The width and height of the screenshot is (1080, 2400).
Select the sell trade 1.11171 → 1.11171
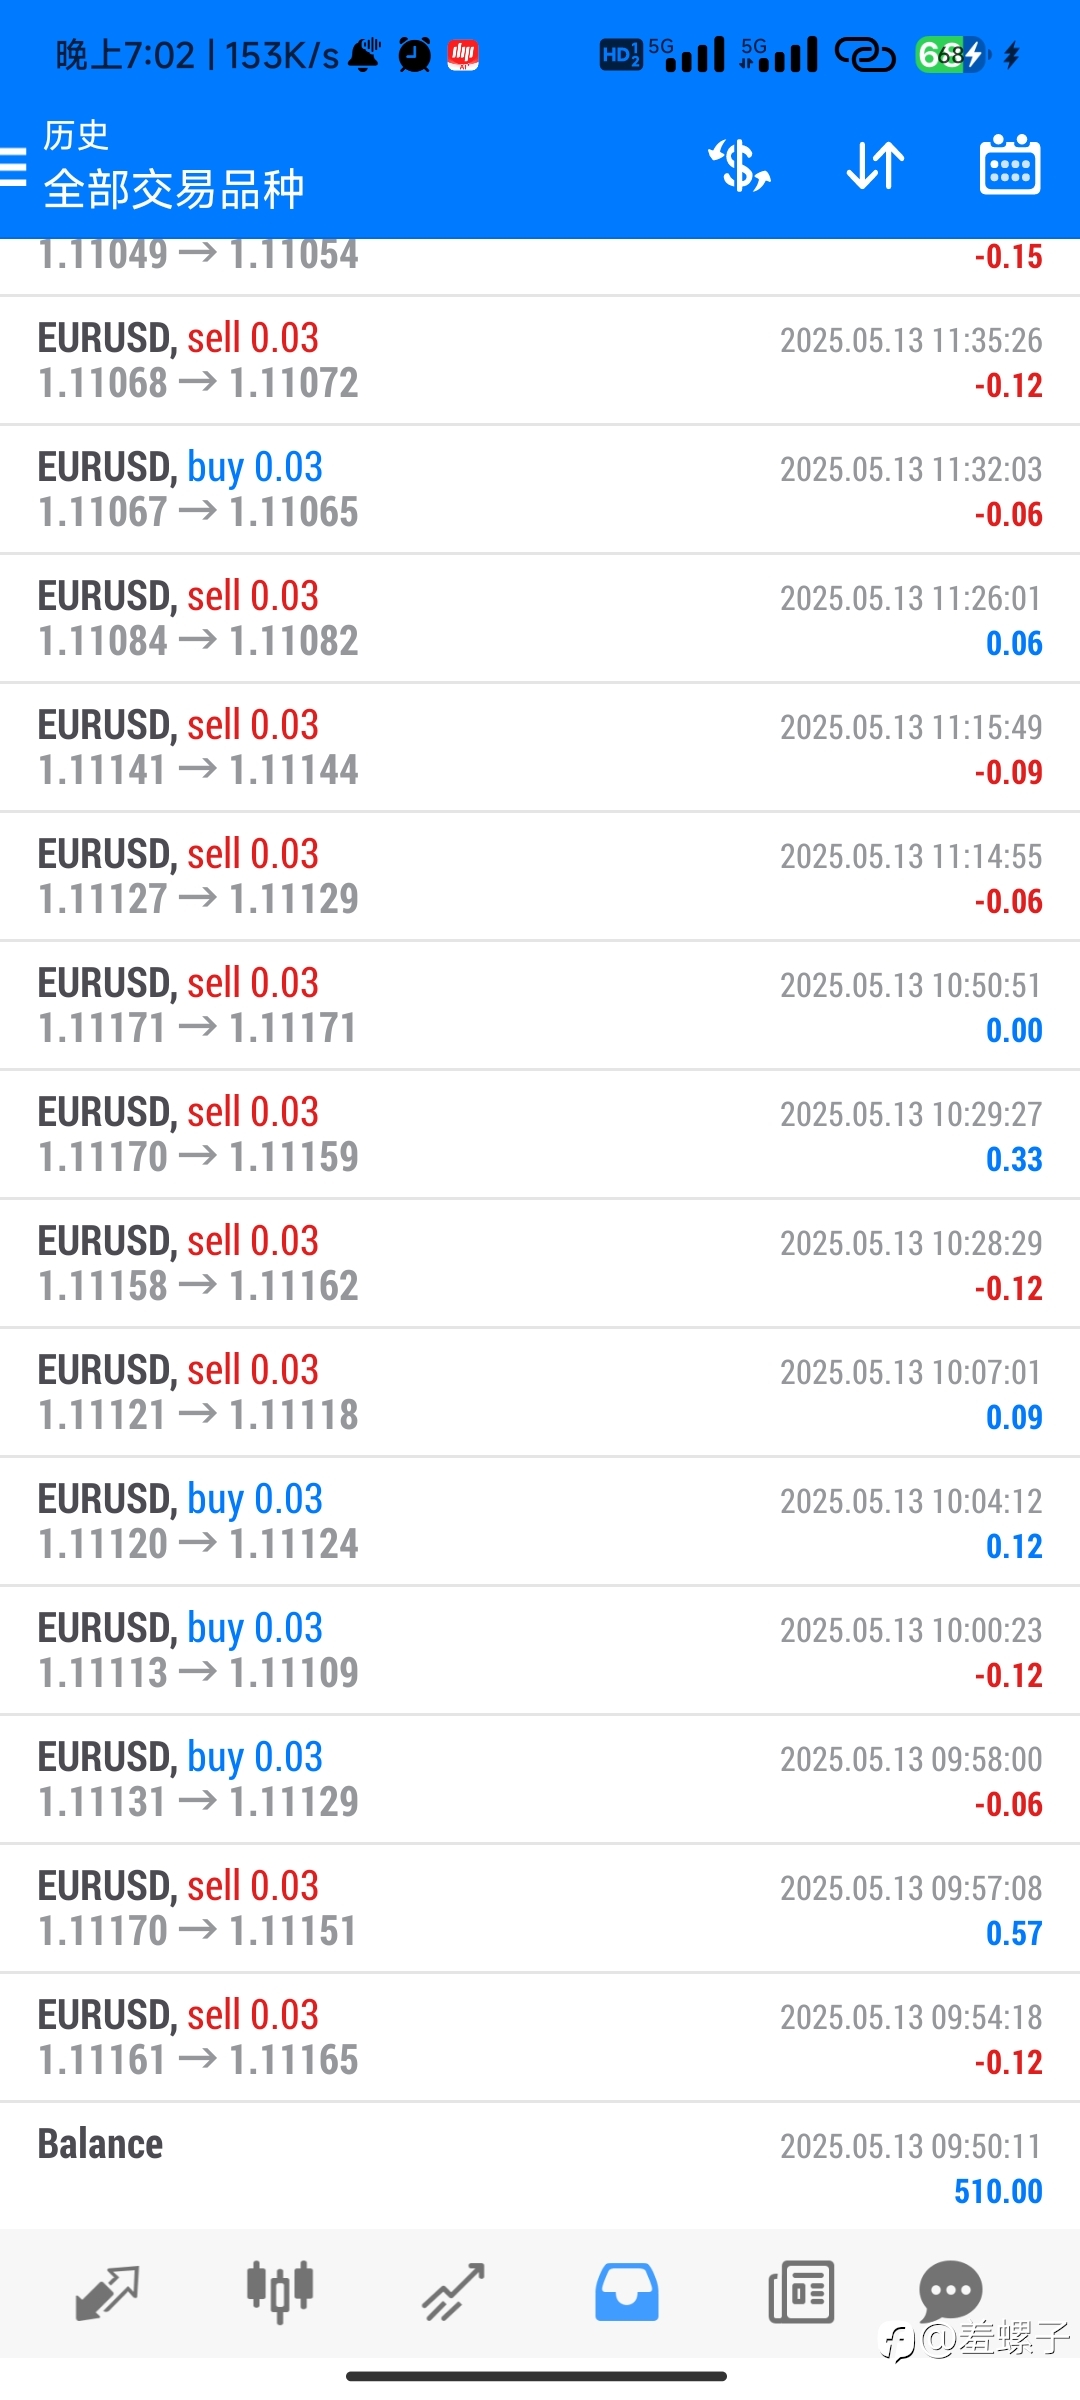click(540, 1006)
